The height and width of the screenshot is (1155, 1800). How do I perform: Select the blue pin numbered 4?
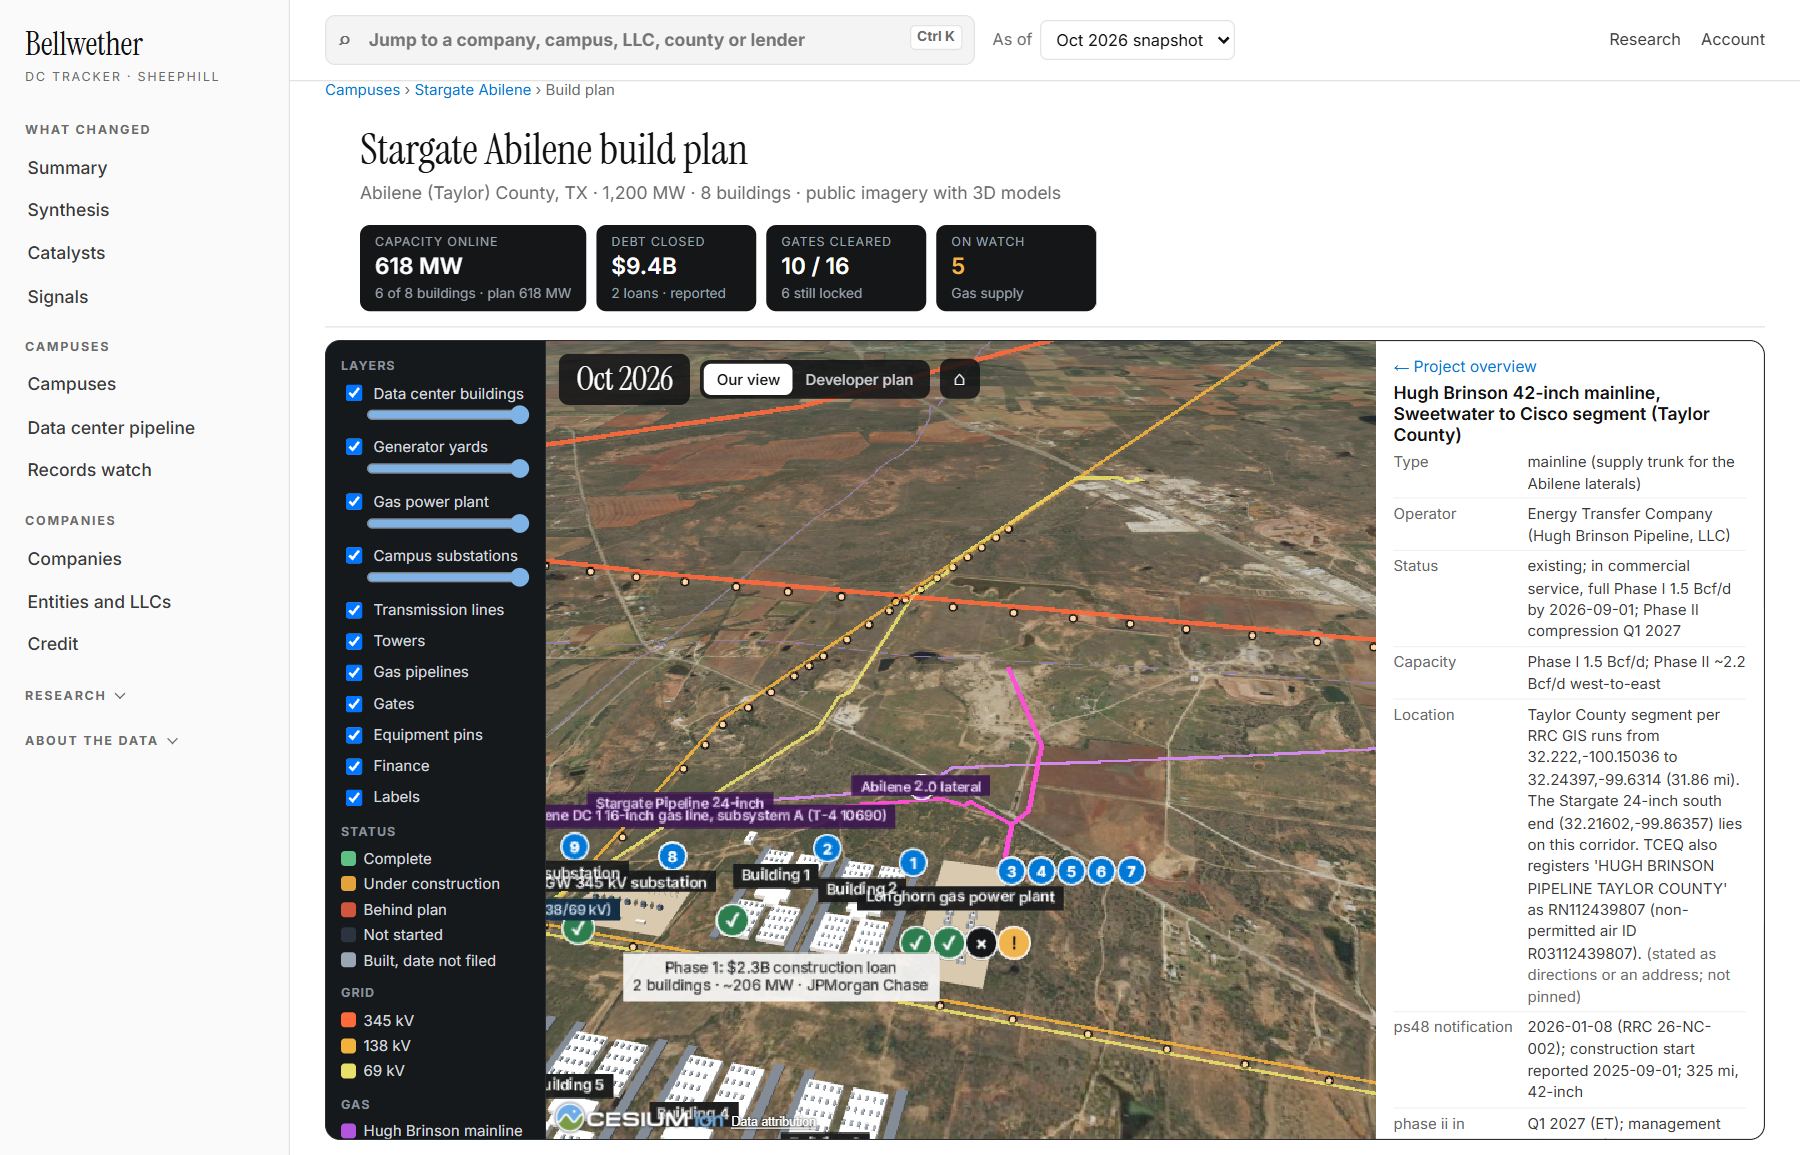(1041, 871)
